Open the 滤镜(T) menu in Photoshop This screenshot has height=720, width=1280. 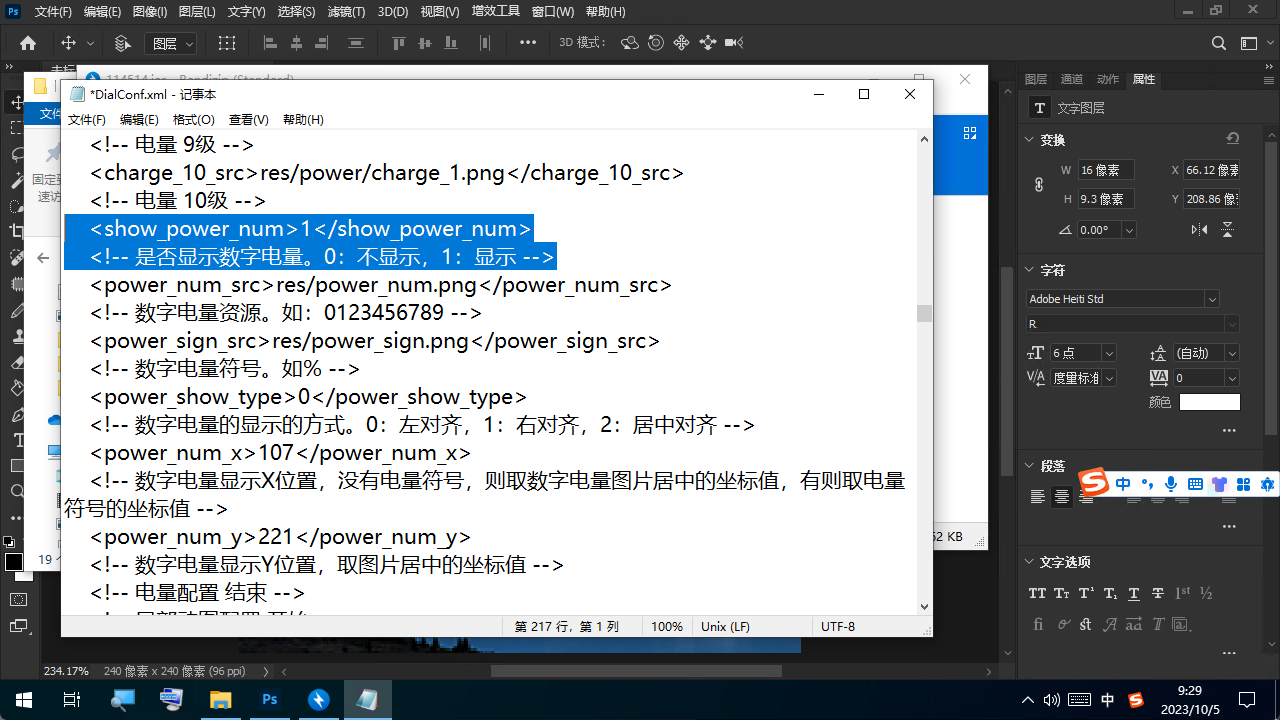[346, 12]
